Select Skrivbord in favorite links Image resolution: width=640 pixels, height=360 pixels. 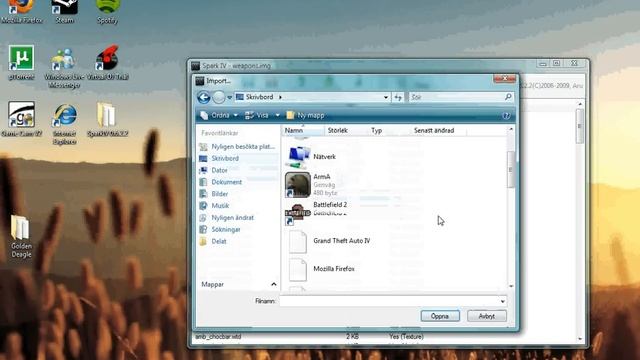[220, 158]
